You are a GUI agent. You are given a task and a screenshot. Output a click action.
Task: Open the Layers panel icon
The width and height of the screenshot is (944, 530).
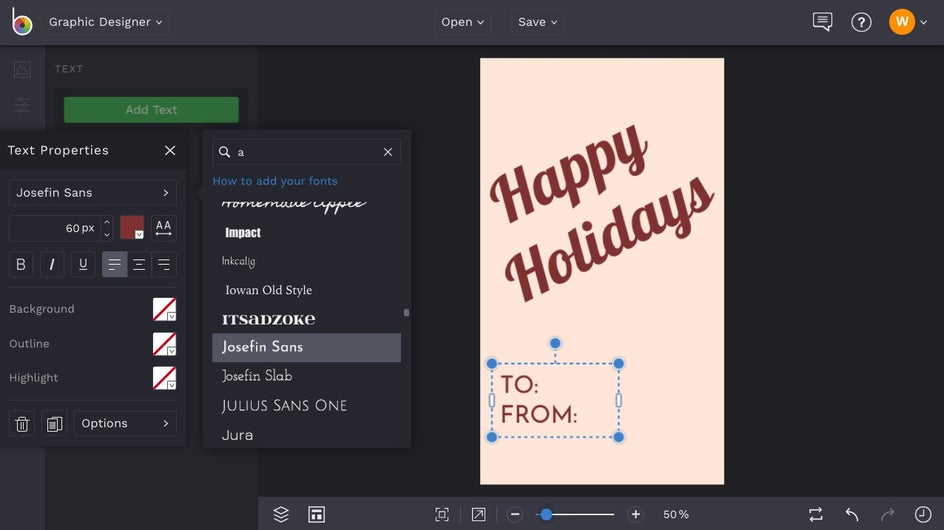click(x=281, y=514)
